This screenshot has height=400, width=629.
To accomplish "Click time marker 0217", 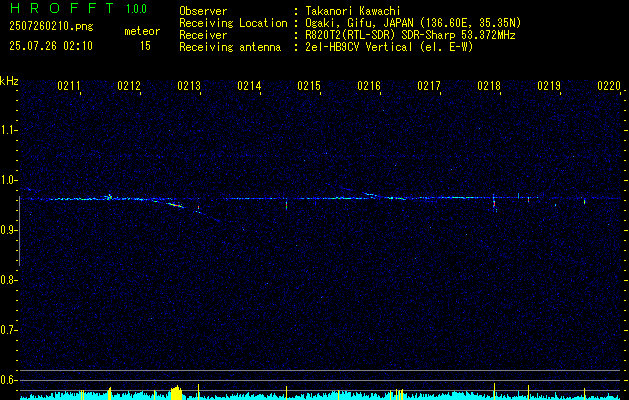I will point(429,86).
